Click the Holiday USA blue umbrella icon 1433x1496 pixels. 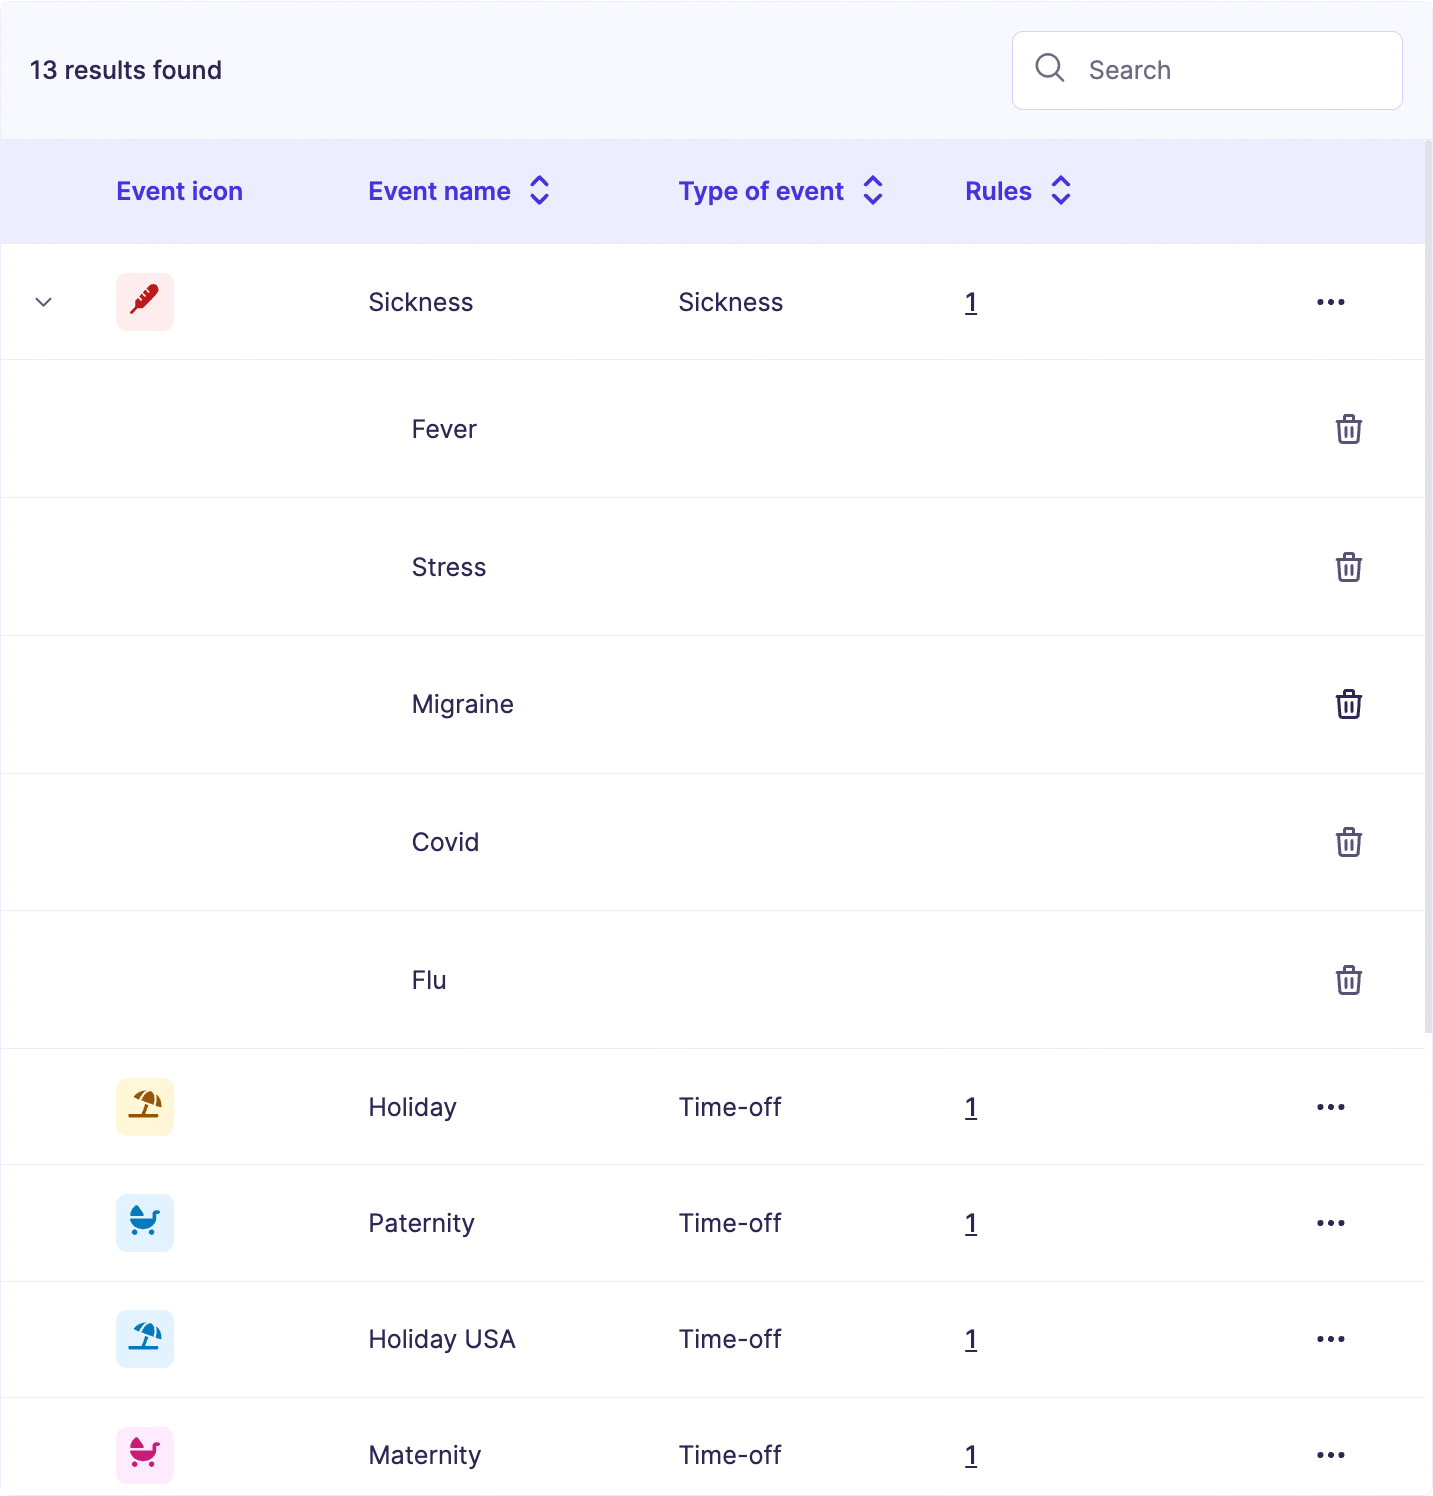145,1339
